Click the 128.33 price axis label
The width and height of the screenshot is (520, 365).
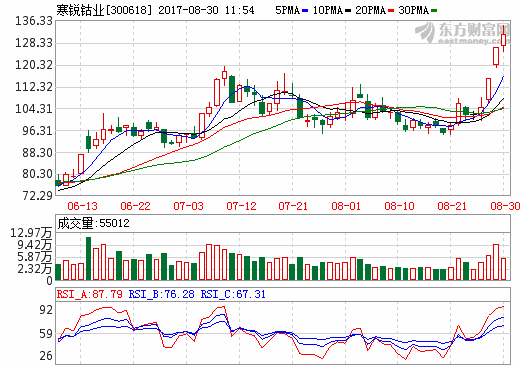coord(34,43)
